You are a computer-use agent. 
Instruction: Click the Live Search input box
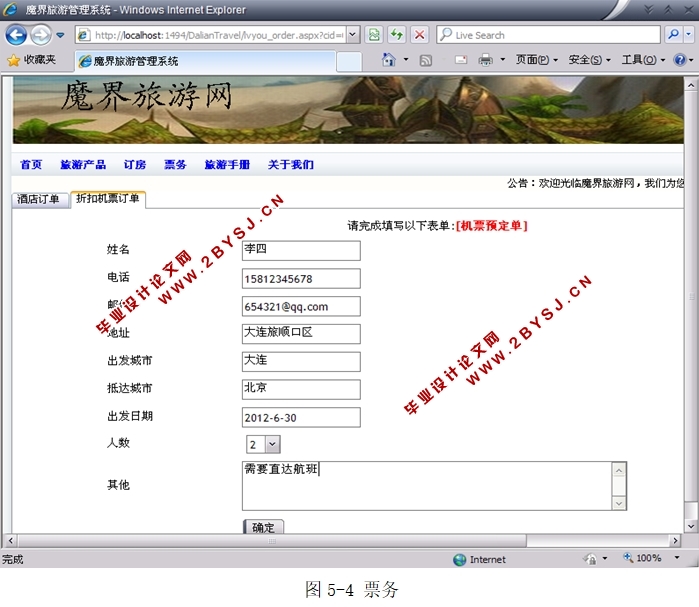(x=548, y=35)
